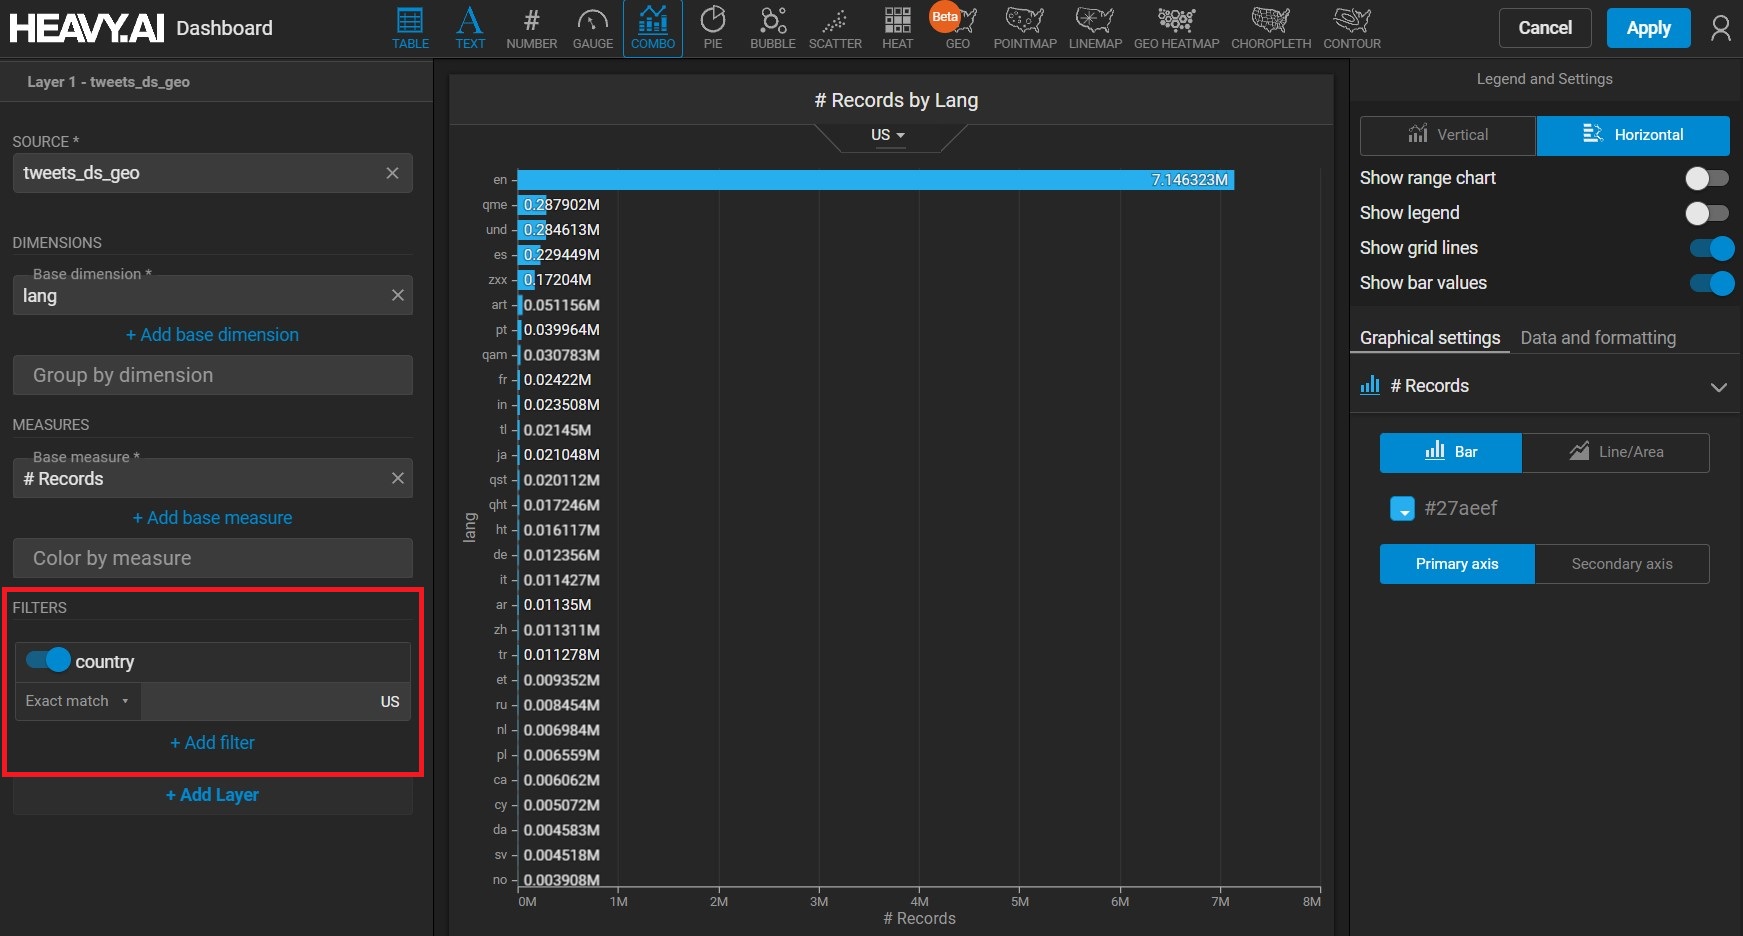Pick the Pie chart type
This screenshot has height=936, width=1743.
[x=712, y=28]
